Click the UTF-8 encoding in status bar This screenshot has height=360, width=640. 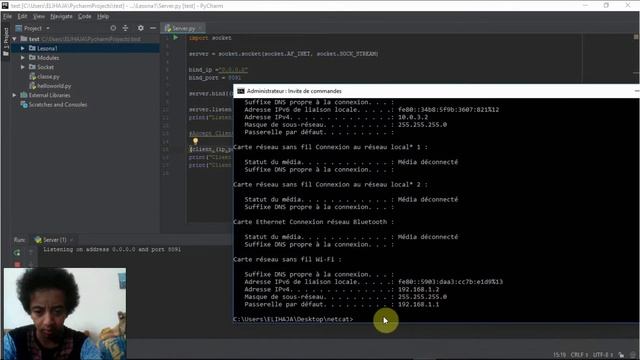603,355
